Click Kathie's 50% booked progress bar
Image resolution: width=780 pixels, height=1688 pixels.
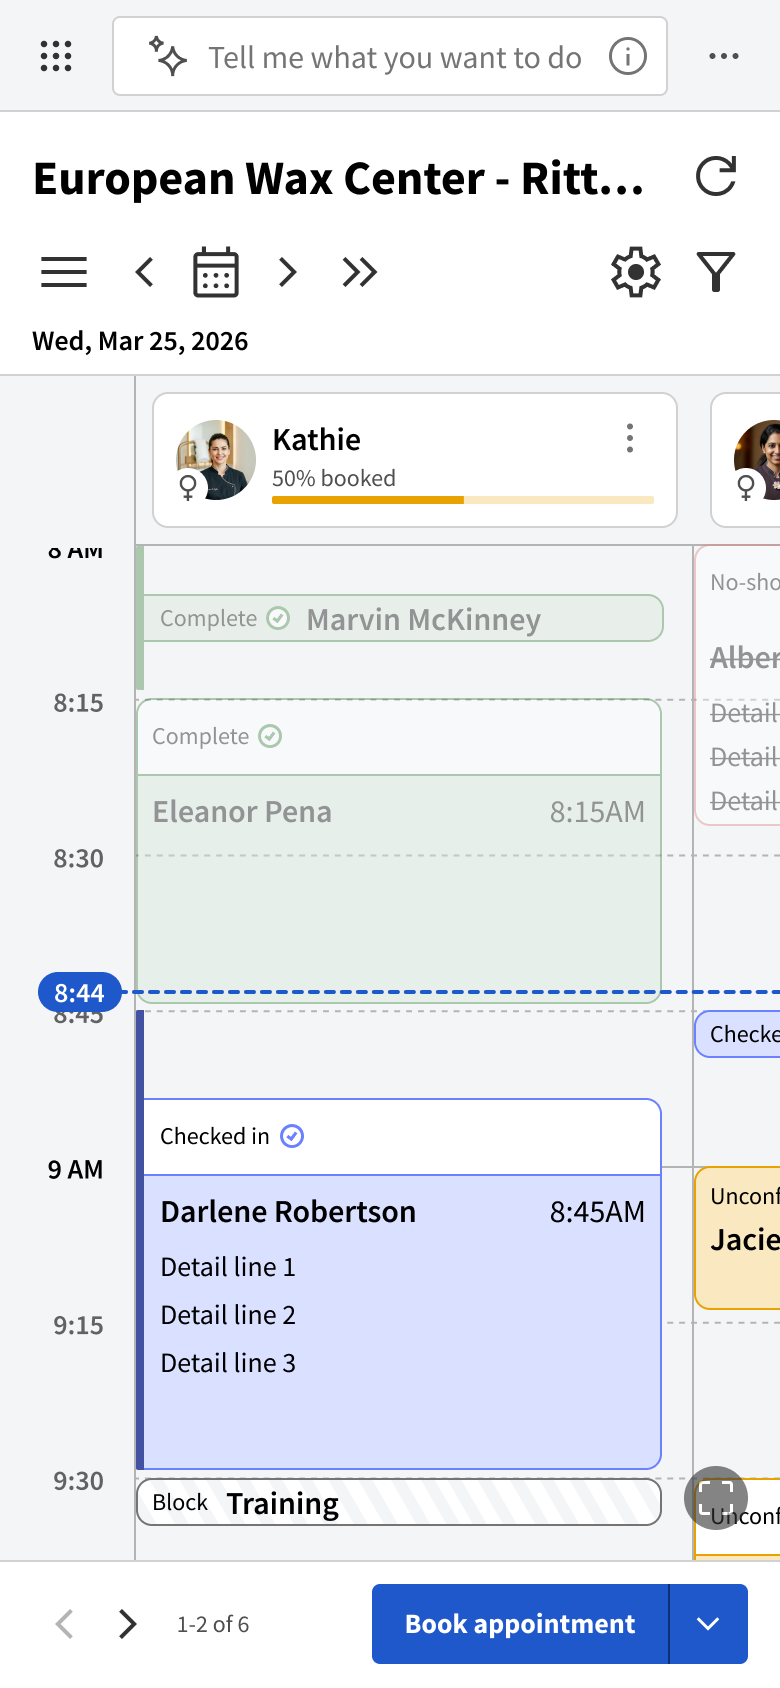[x=463, y=499]
